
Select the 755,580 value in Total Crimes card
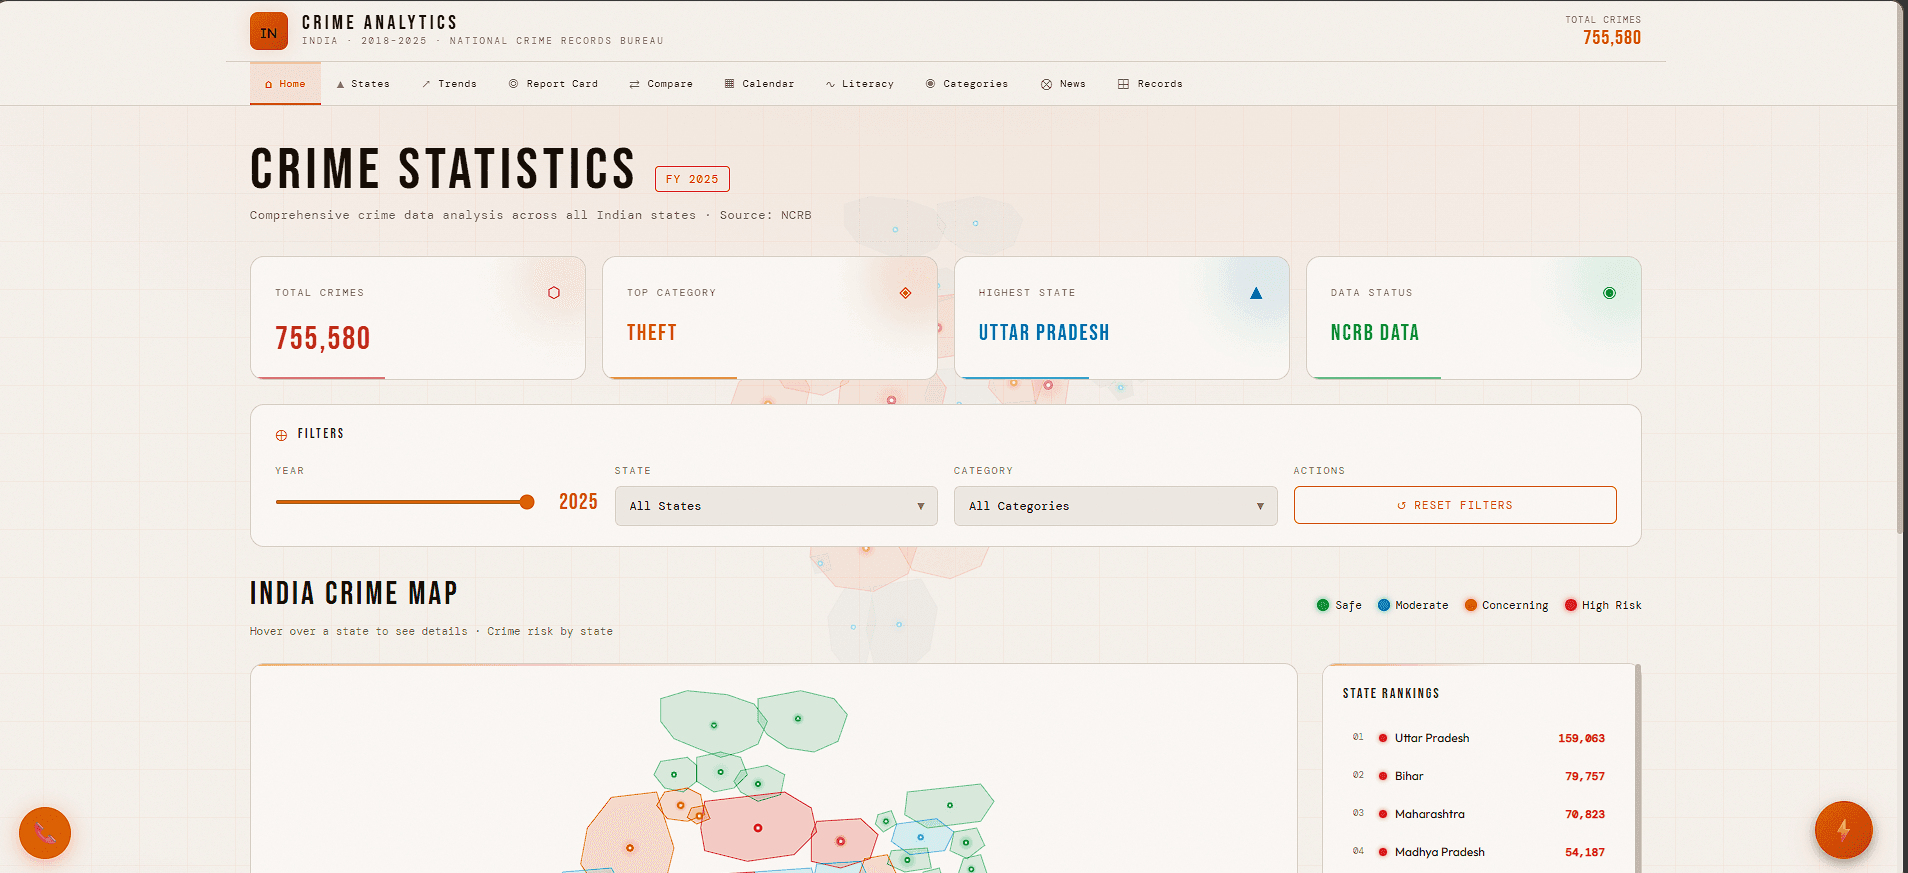tap(323, 338)
